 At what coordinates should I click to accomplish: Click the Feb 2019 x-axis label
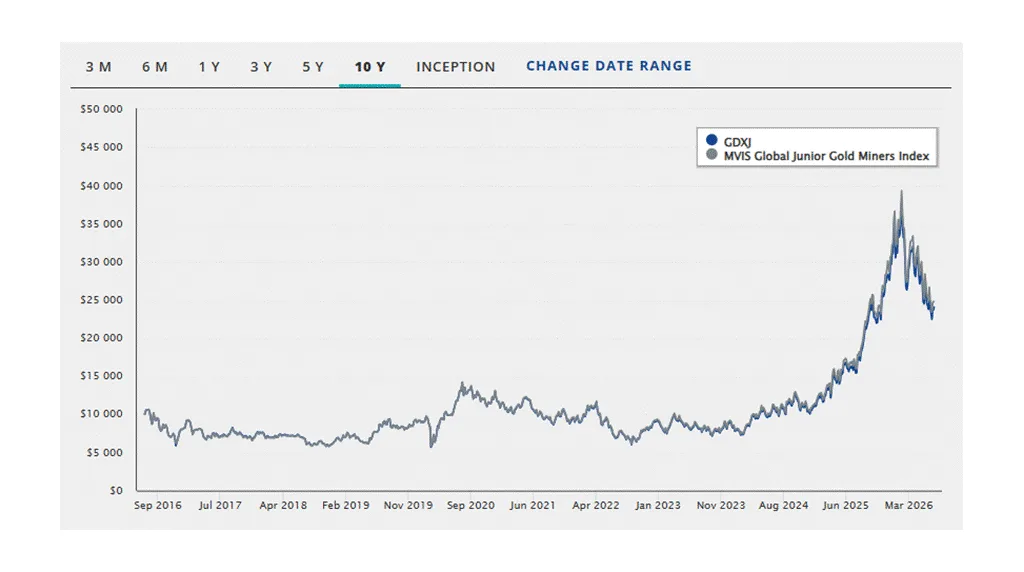(x=345, y=505)
